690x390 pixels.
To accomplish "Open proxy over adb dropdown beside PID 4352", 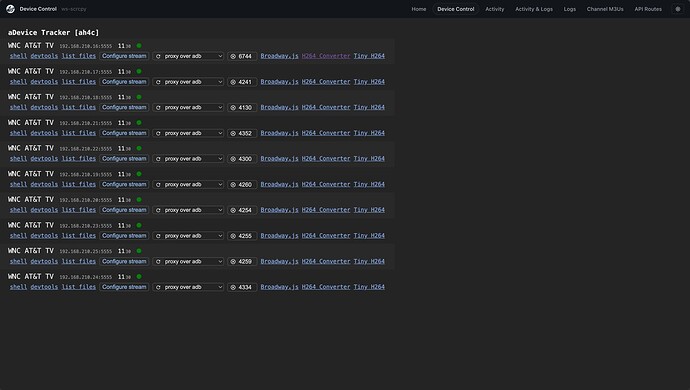I will [188, 133].
